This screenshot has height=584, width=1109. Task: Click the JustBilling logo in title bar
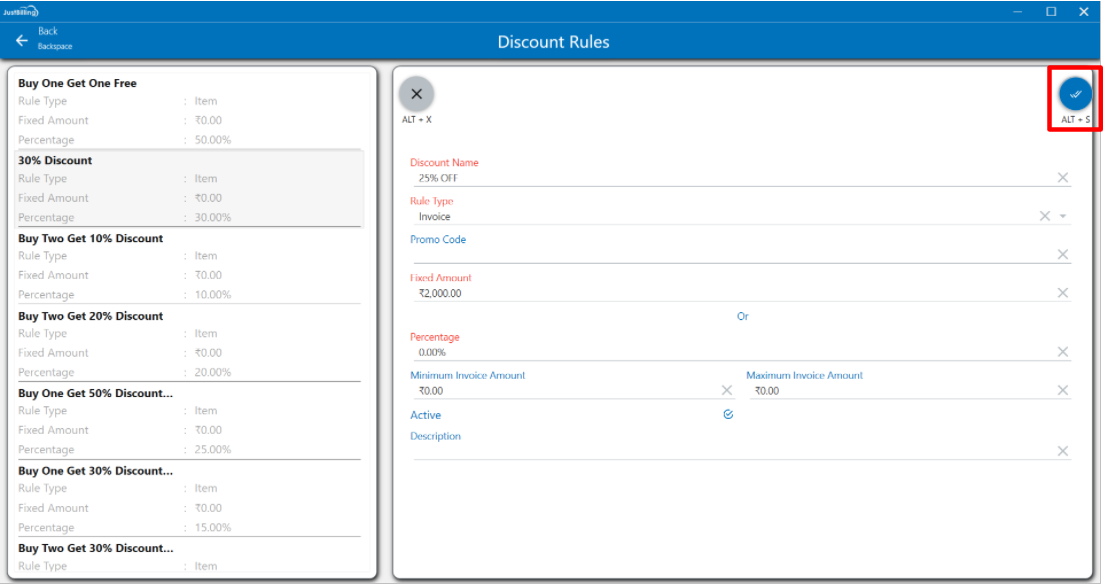(20, 11)
